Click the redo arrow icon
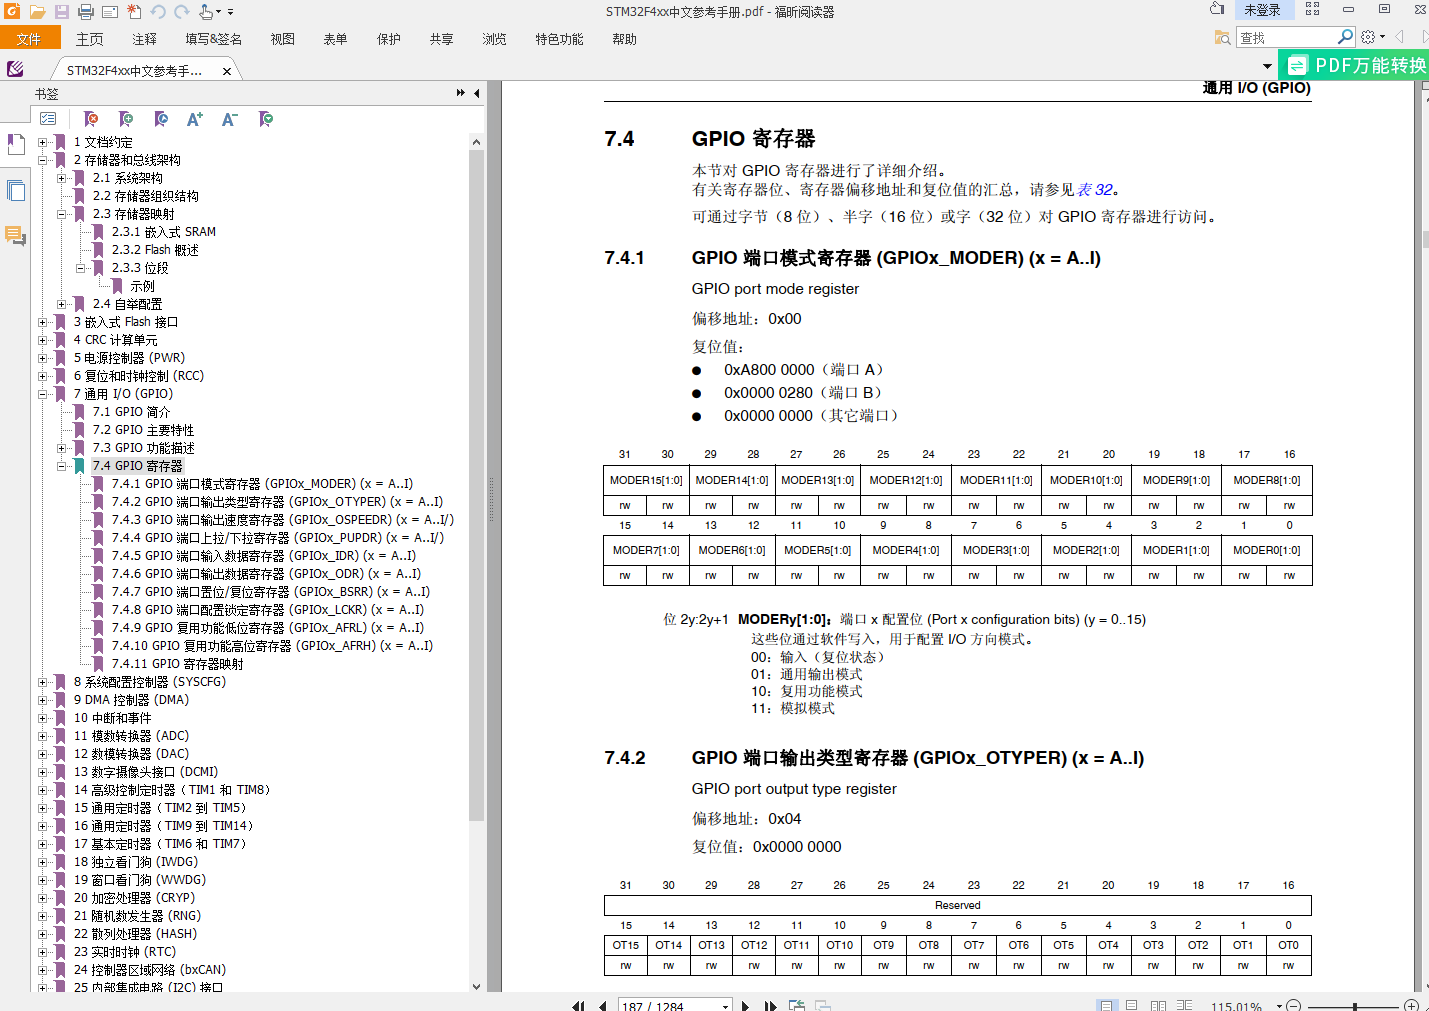1429x1011 pixels. (x=182, y=12)
